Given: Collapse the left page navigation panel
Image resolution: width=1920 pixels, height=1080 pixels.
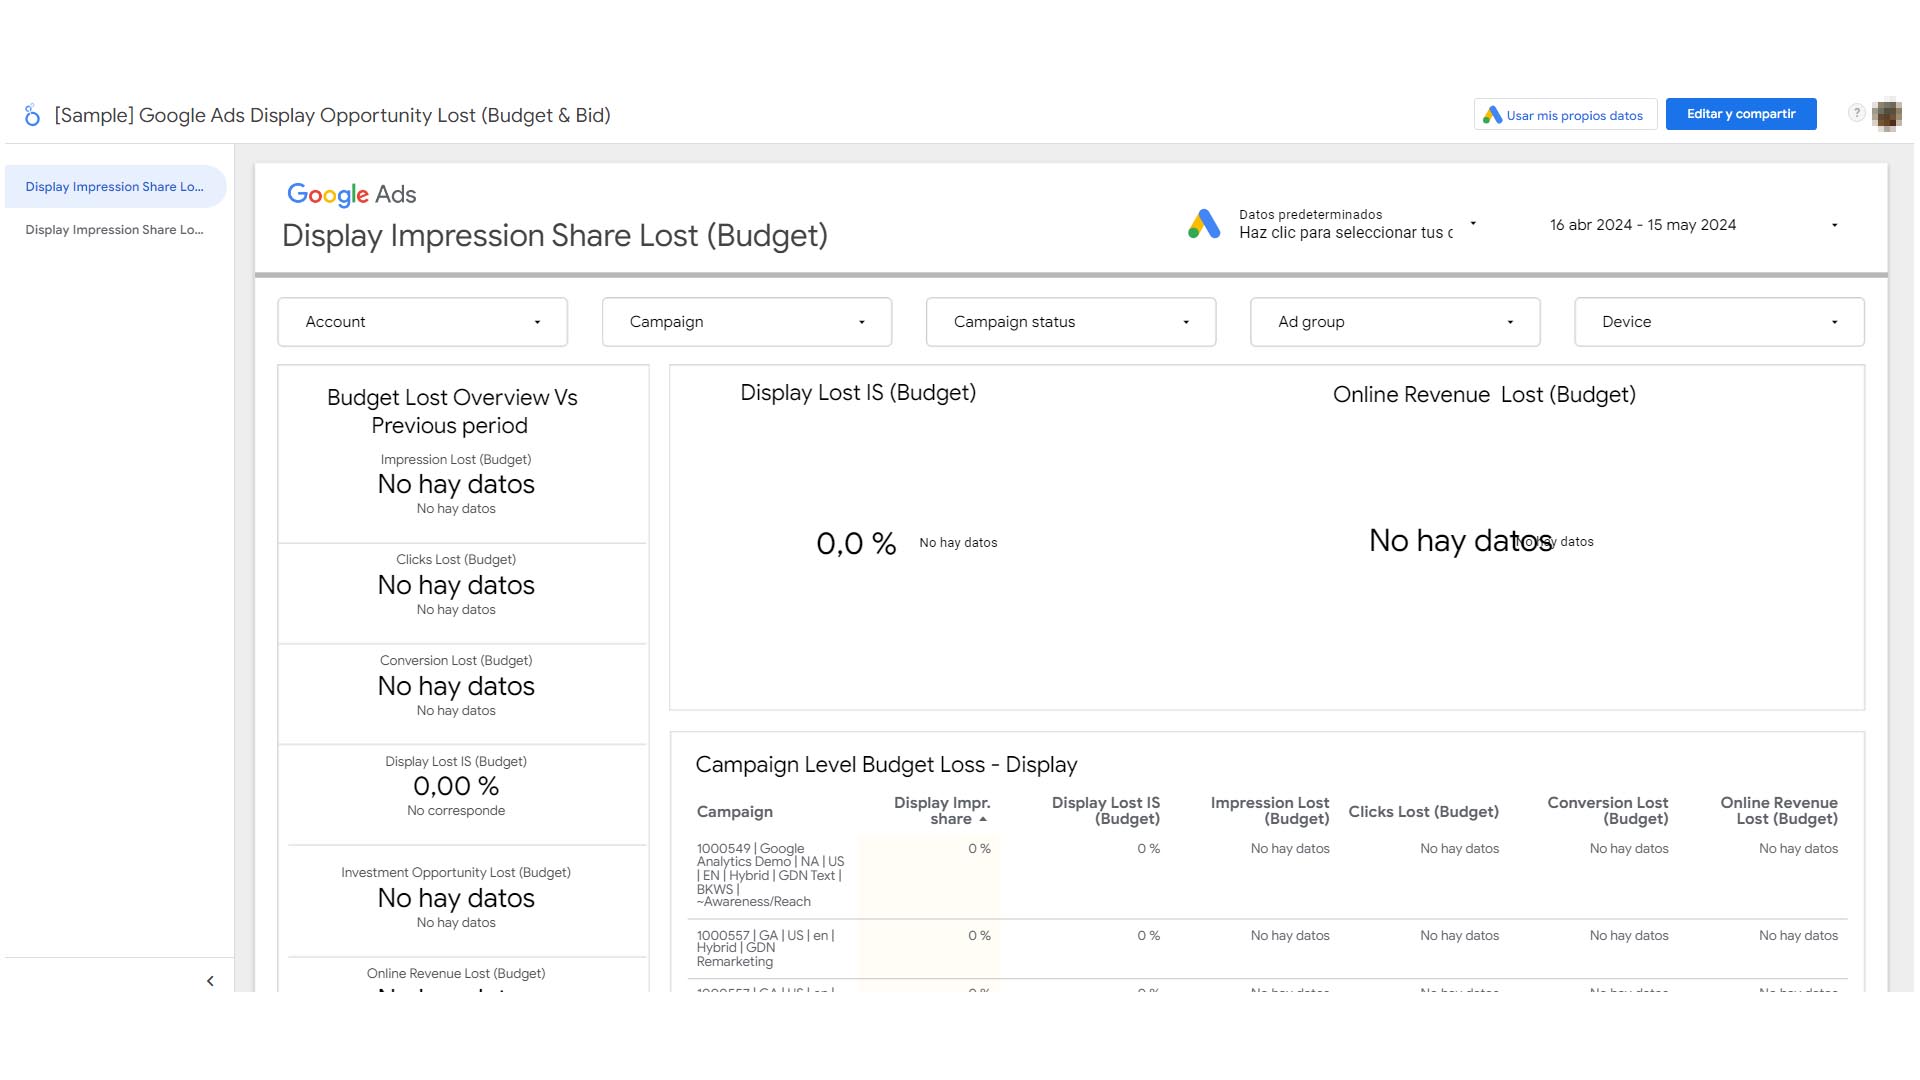Looking at the screenshot, I should 210,981.
